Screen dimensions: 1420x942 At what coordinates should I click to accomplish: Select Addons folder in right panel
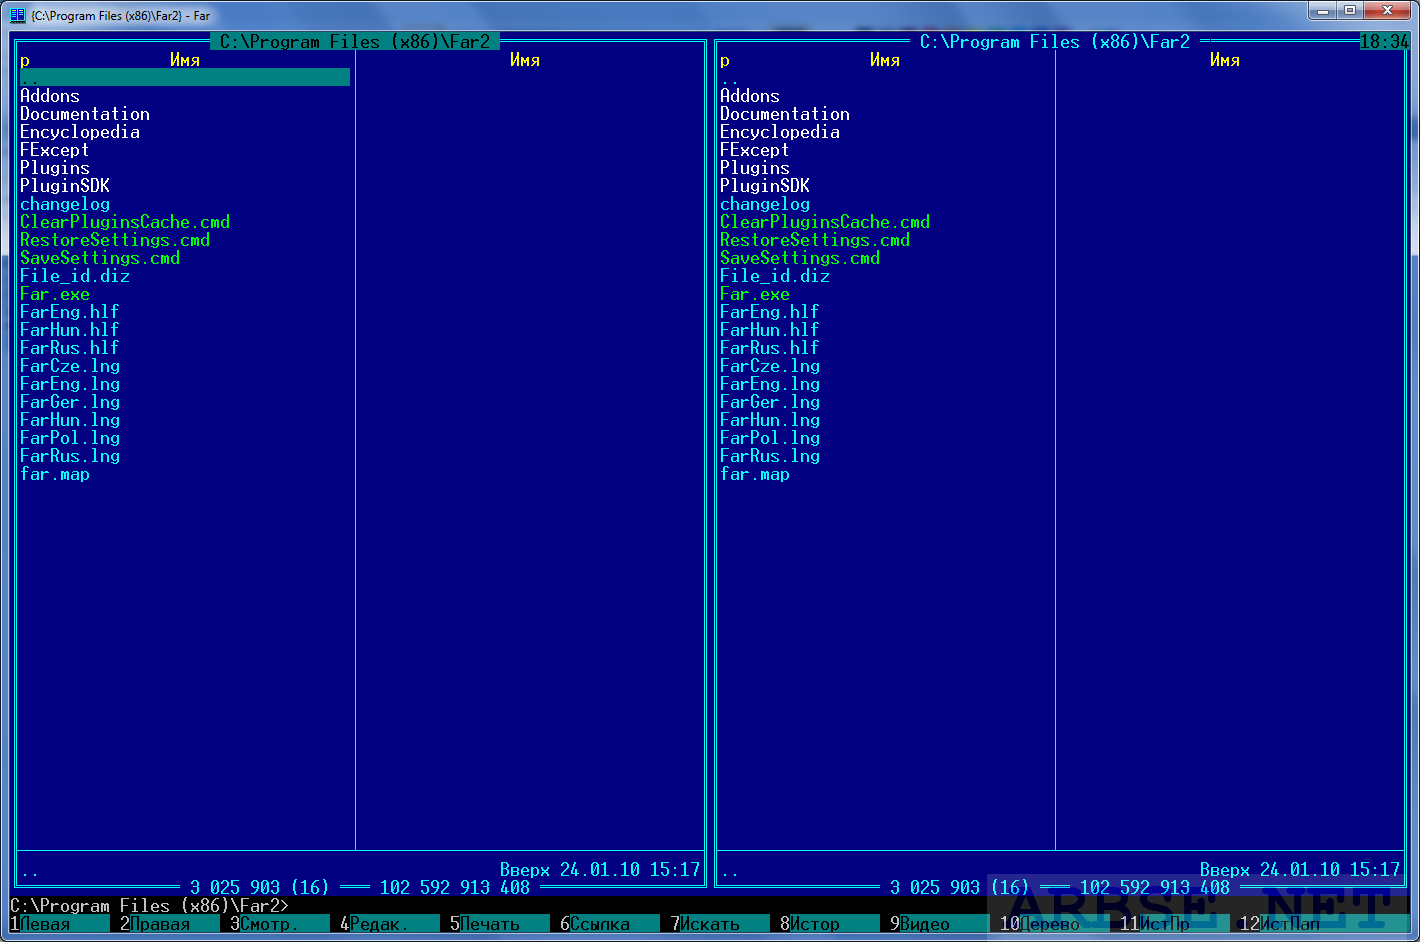click(x=750, y=96)
